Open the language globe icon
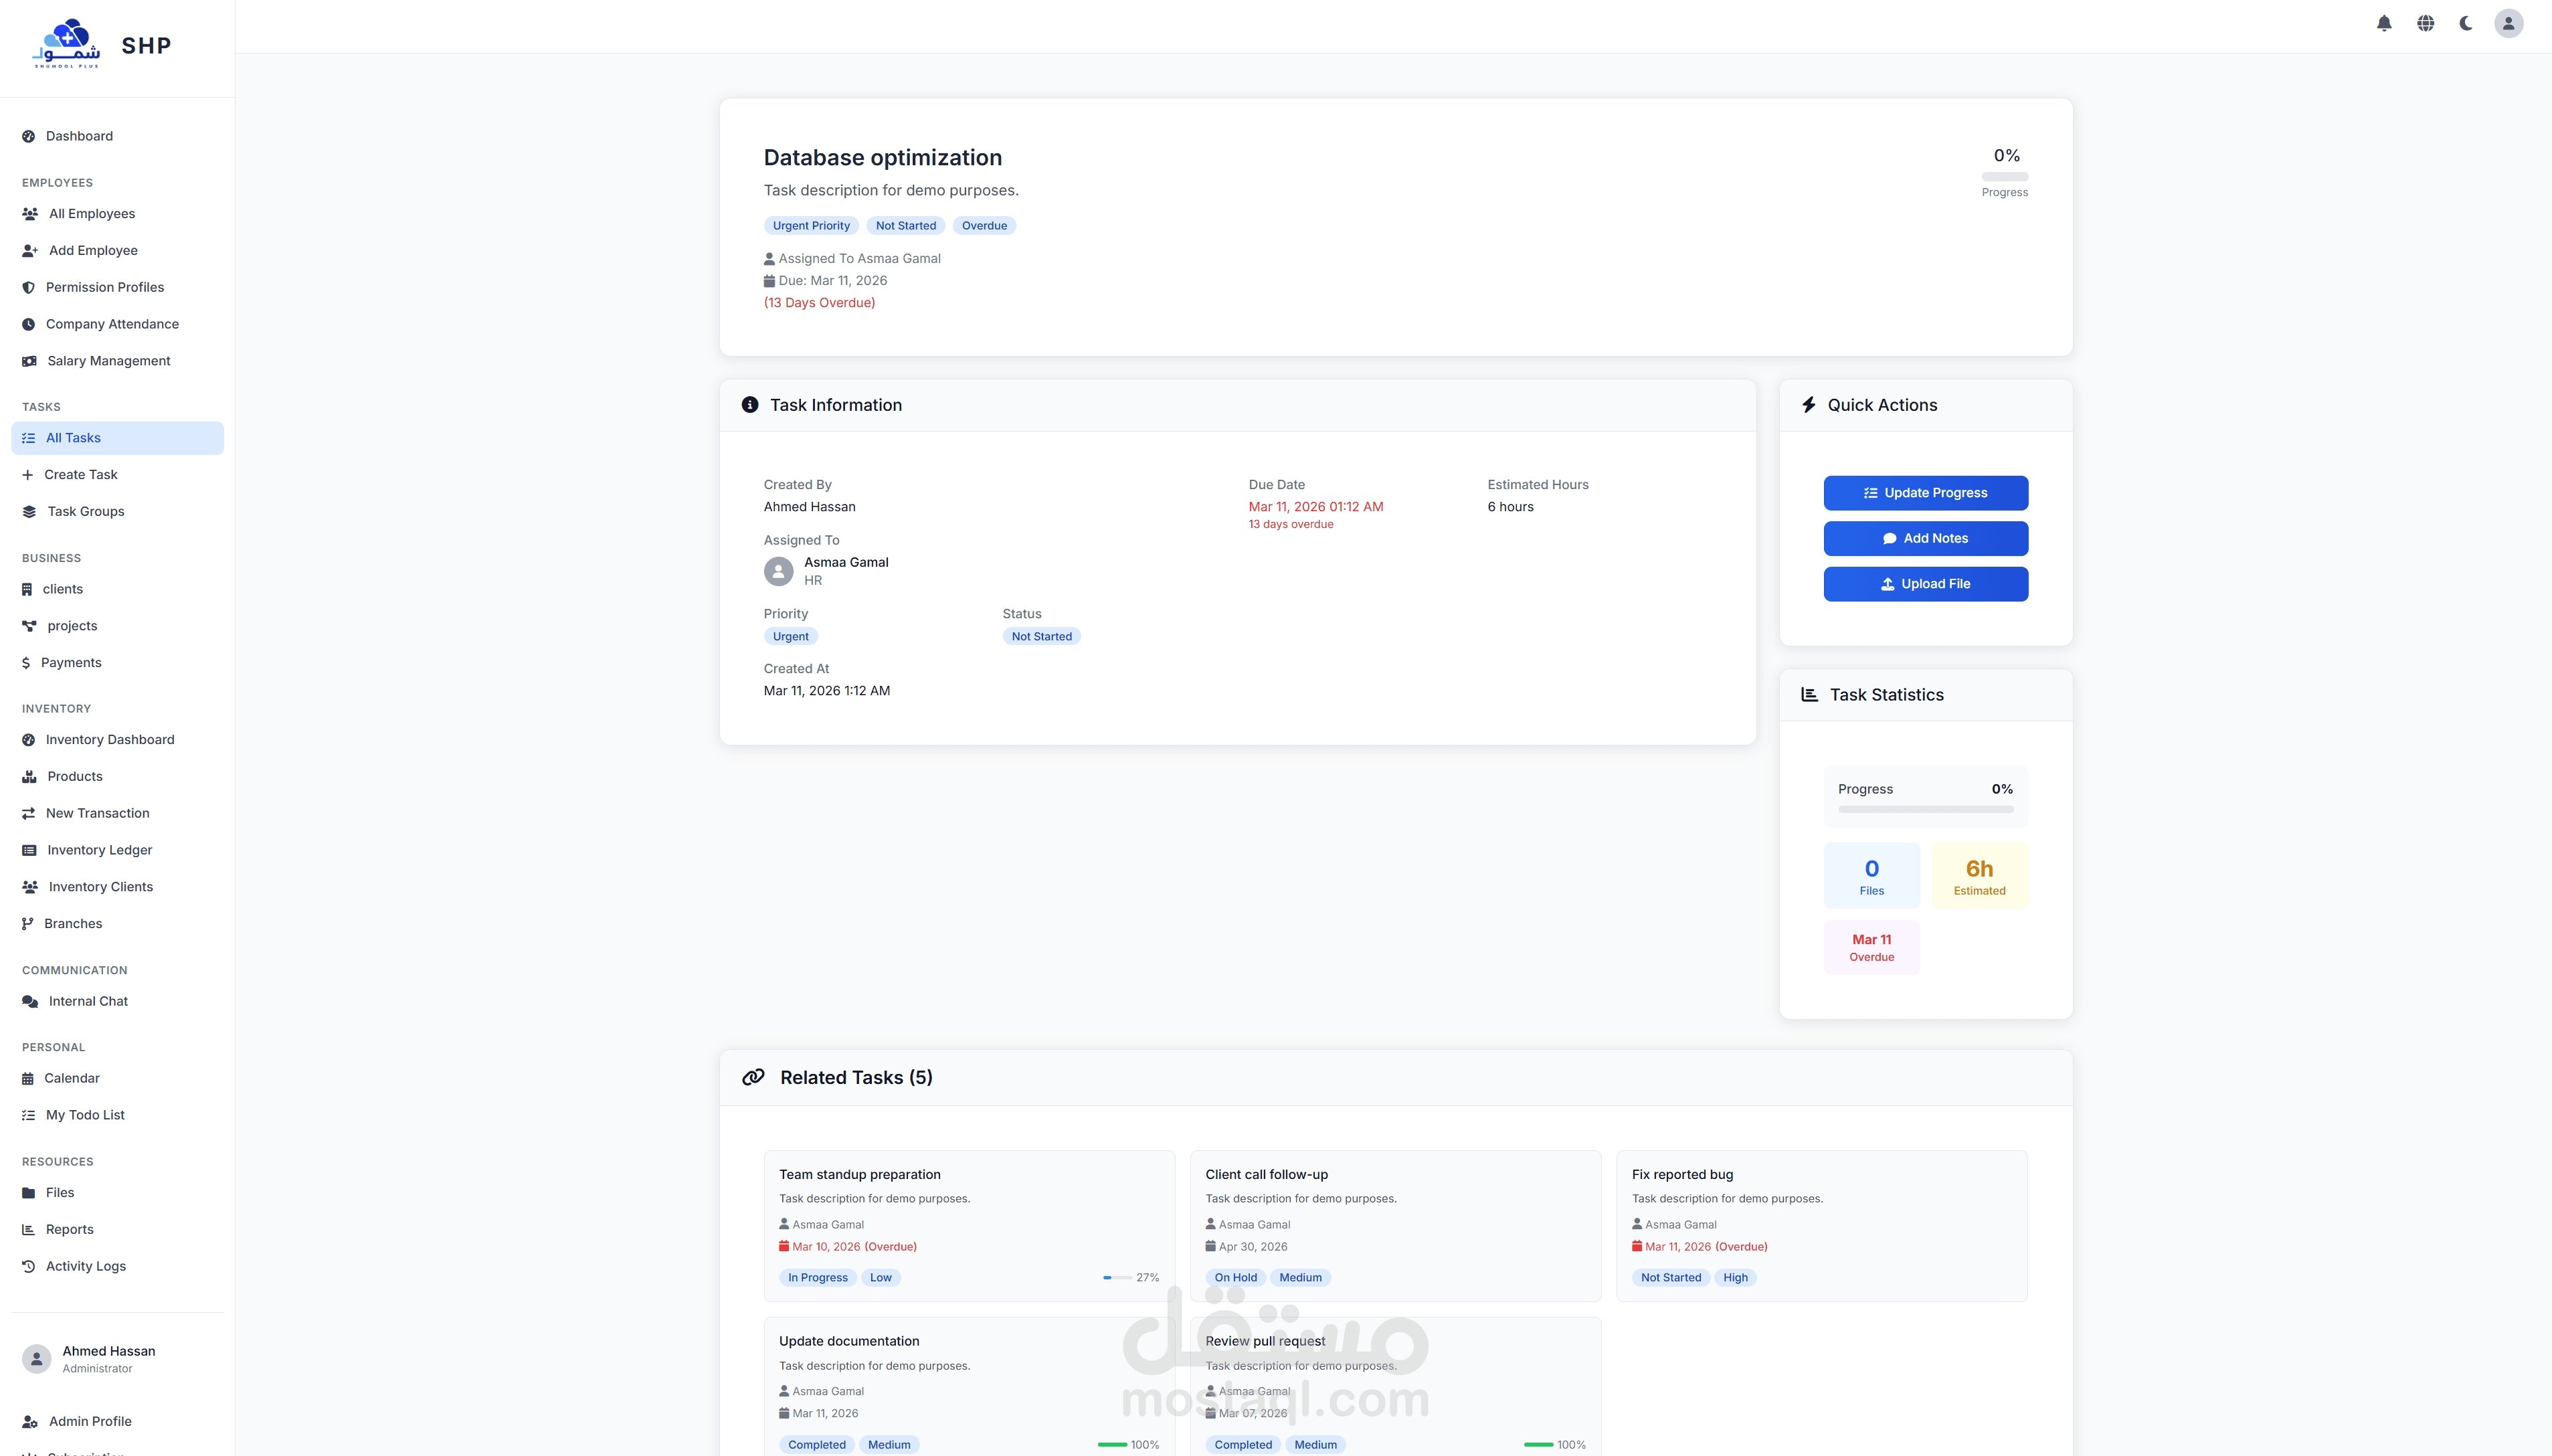This screenshot has width=2552, height=1456. point(2425,23)
